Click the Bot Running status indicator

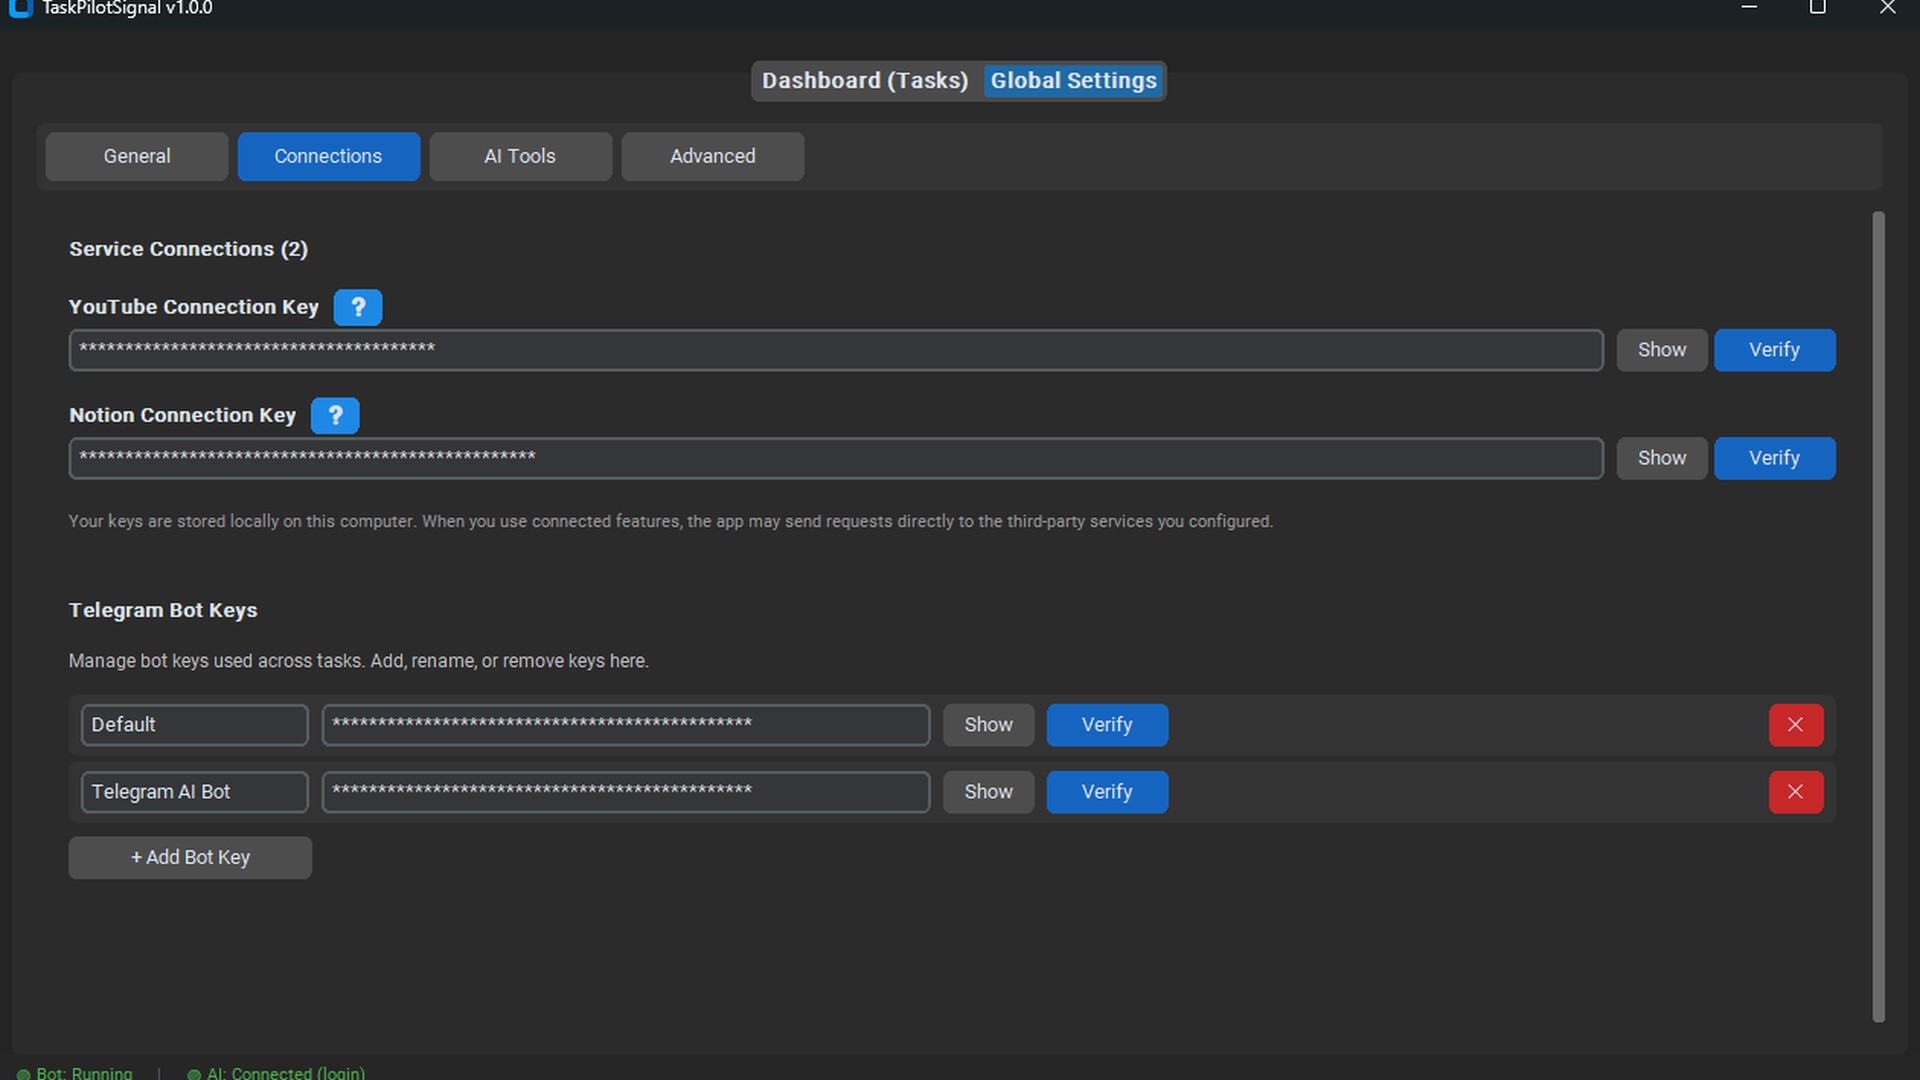click(75, 1072)
